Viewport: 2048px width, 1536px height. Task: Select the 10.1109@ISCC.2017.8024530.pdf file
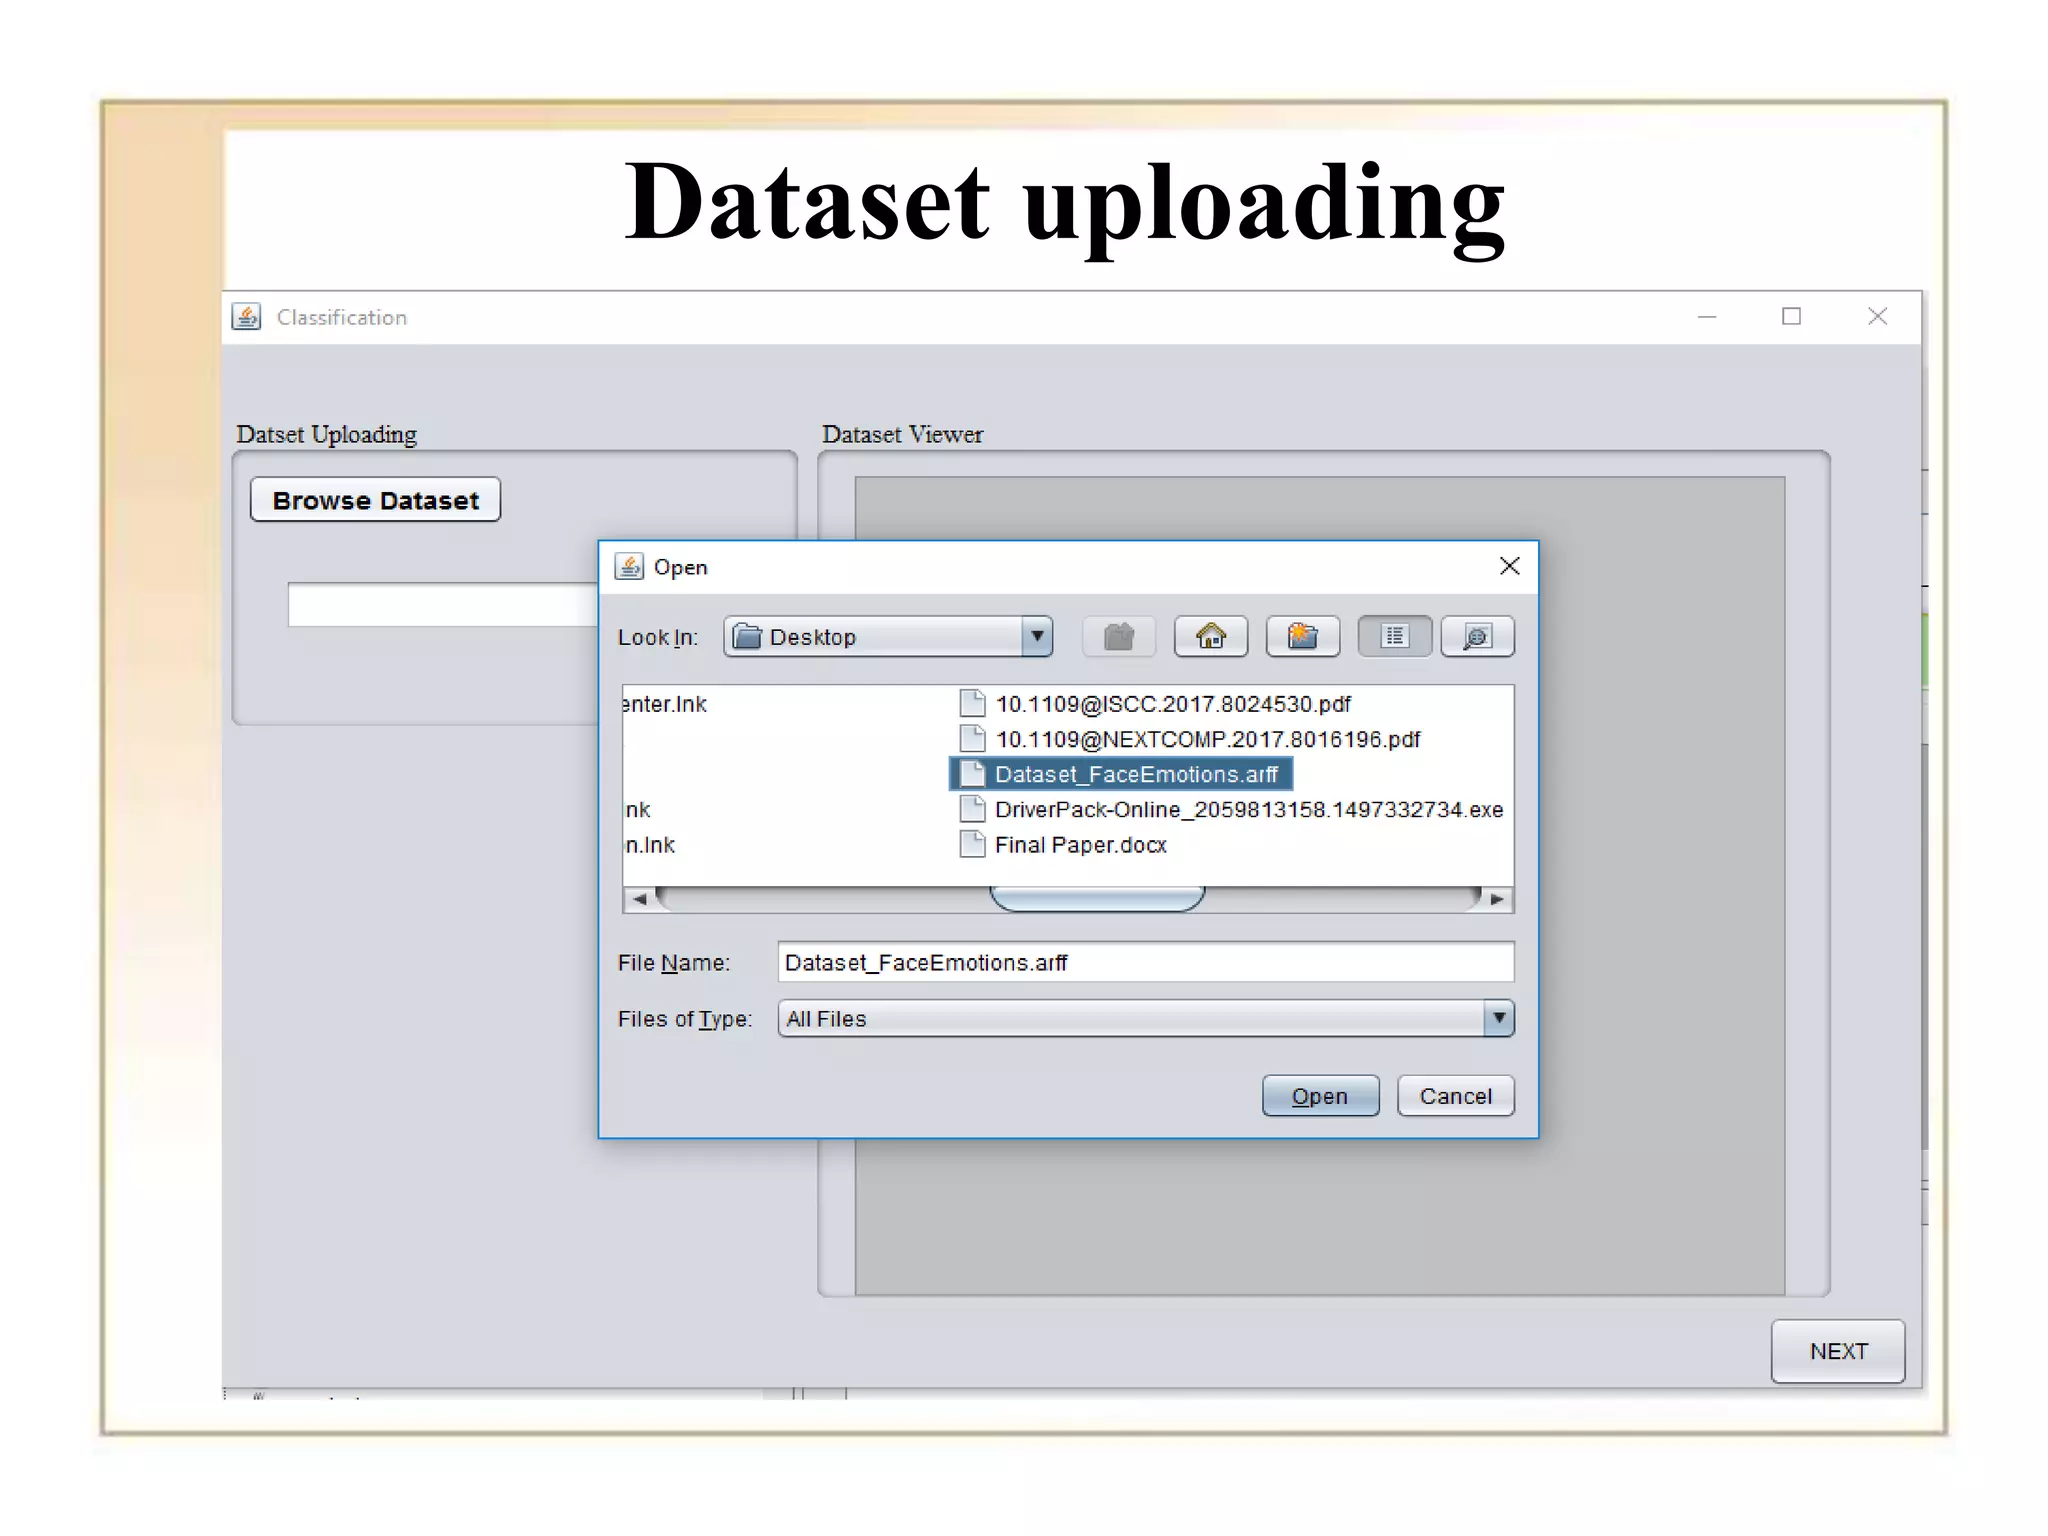click(x=1155, y=704)
